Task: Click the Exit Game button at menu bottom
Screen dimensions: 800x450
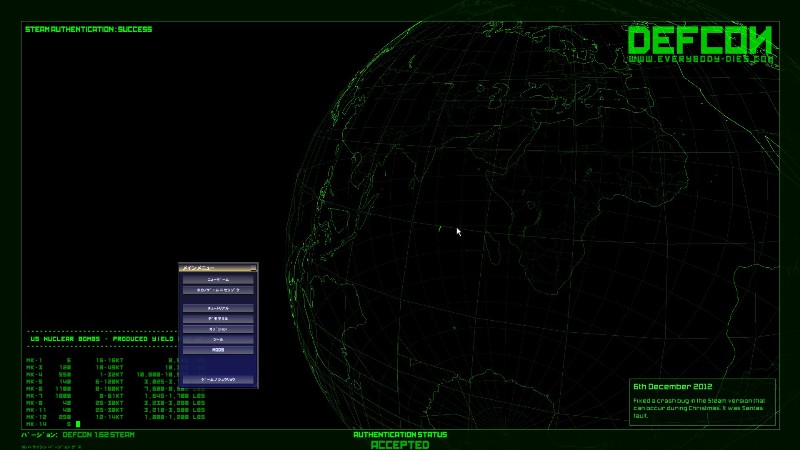Action: (x=217, y=380)
